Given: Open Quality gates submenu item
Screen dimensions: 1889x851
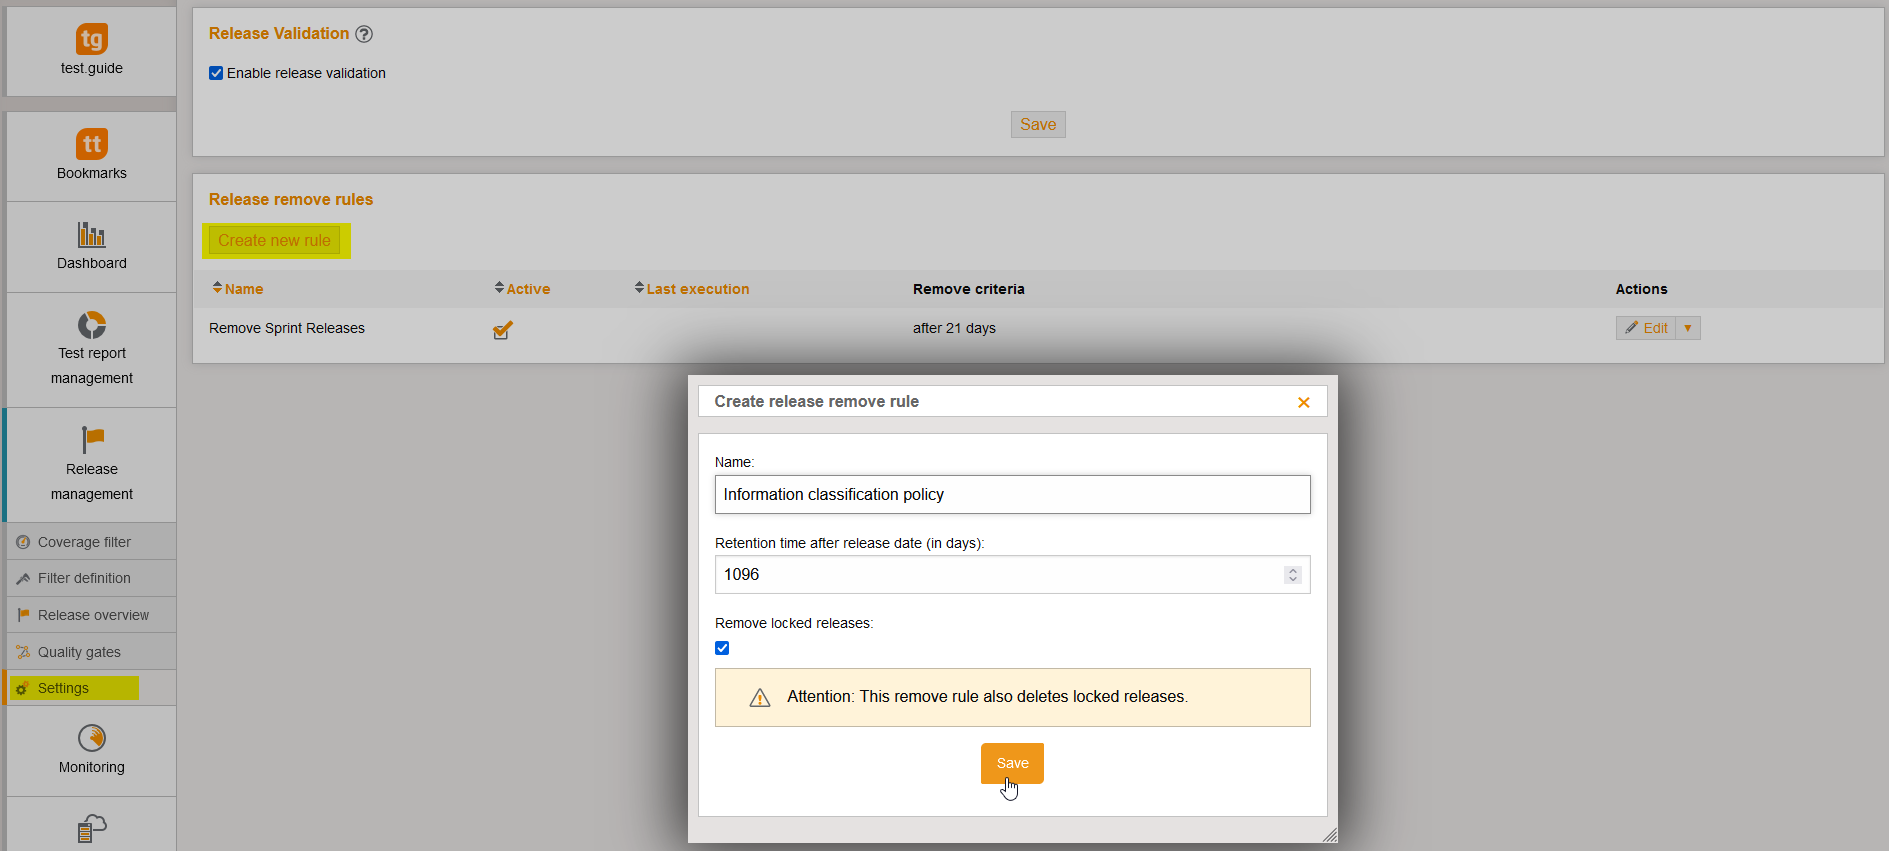Looking at the screenshot, I should click(91, 652).
